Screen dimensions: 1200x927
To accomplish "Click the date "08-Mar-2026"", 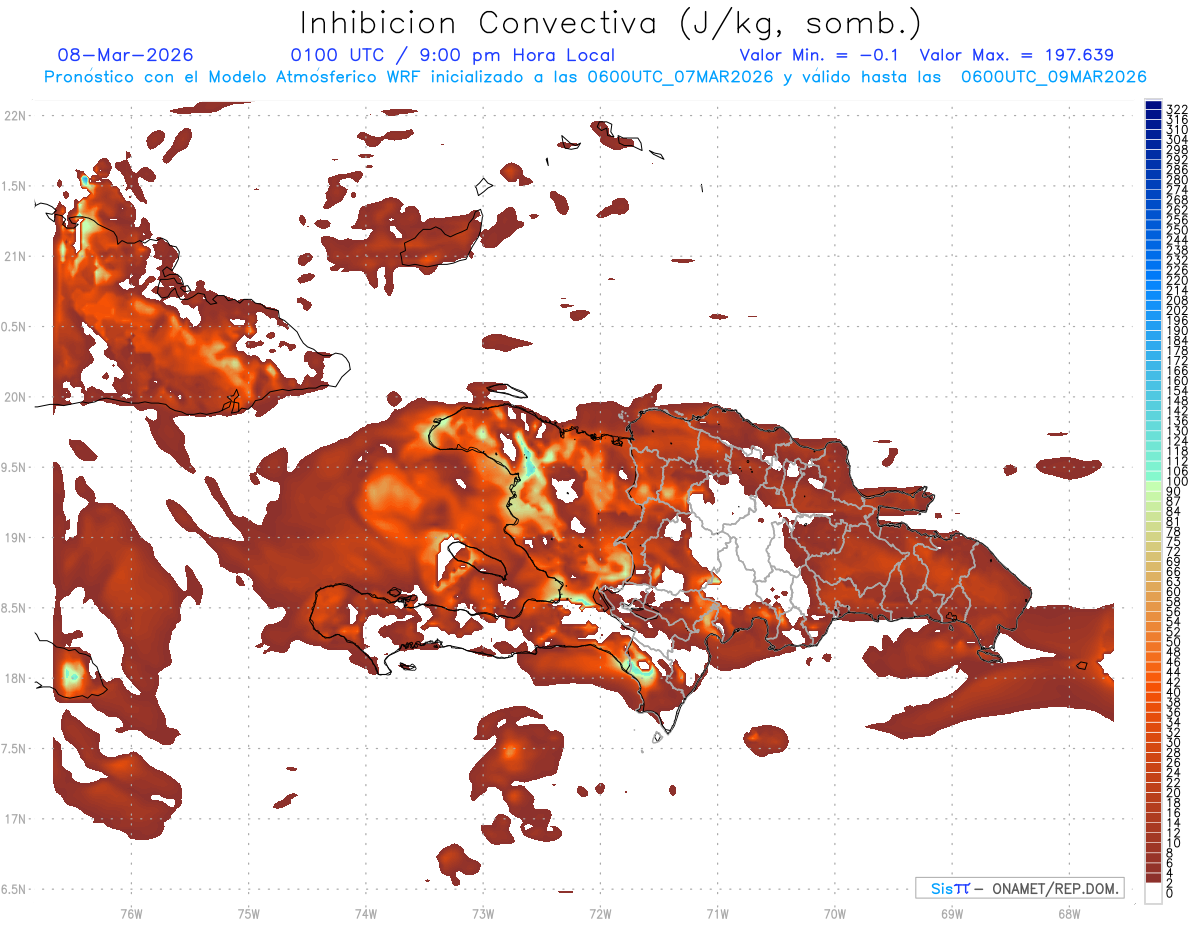I will (125, 55).
